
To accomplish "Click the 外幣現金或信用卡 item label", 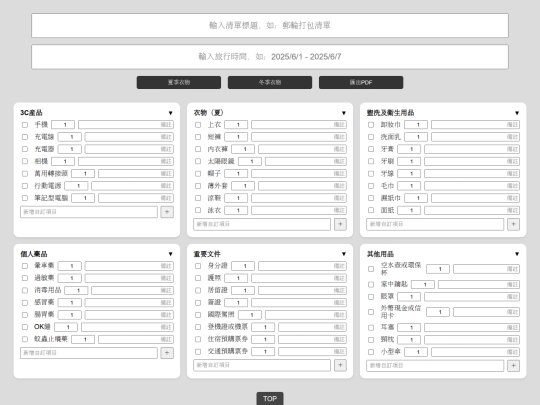I will click(401, 312).
